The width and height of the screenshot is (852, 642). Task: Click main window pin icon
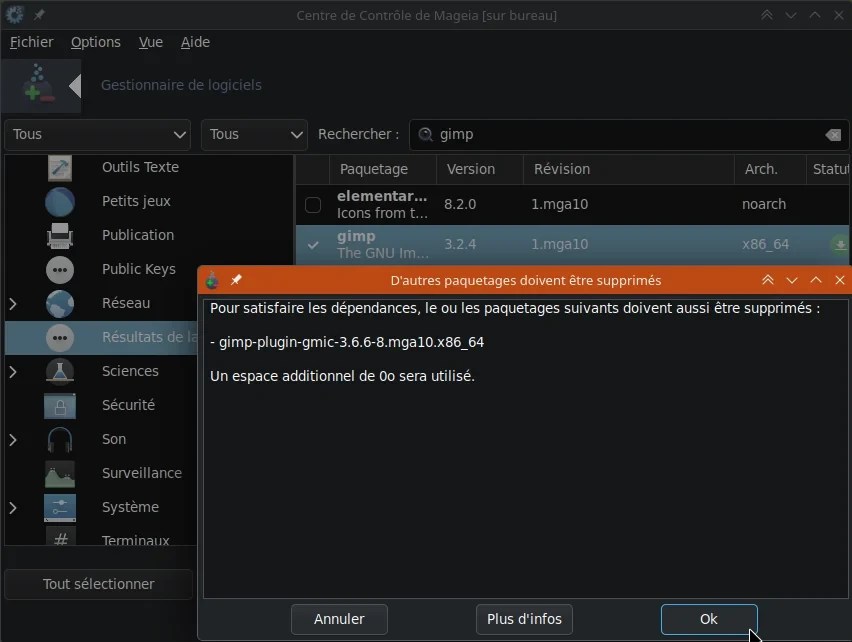[39, 15]
